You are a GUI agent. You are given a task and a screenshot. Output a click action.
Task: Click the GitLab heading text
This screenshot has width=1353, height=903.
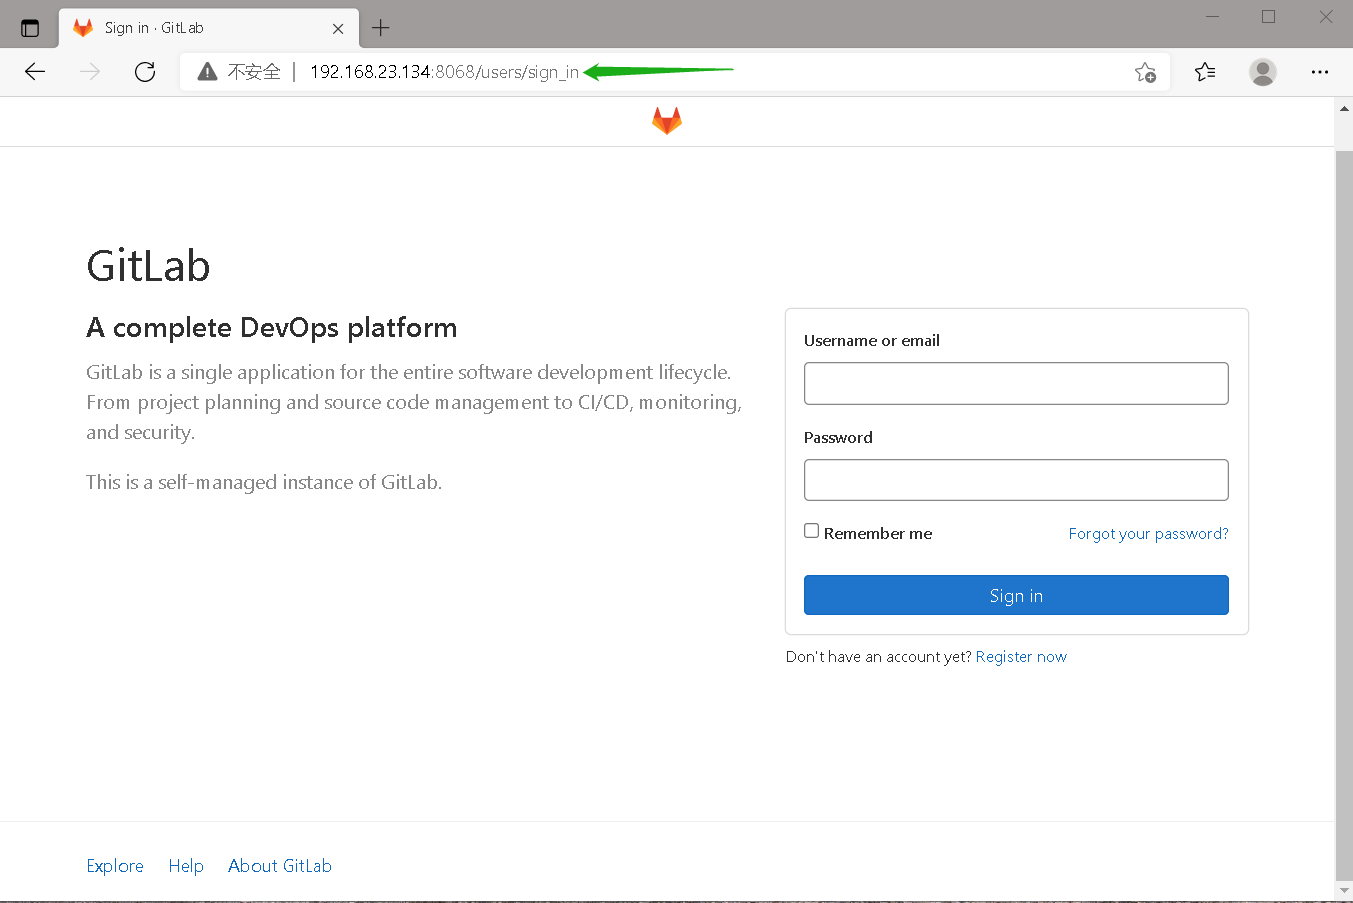click(148, 266)
